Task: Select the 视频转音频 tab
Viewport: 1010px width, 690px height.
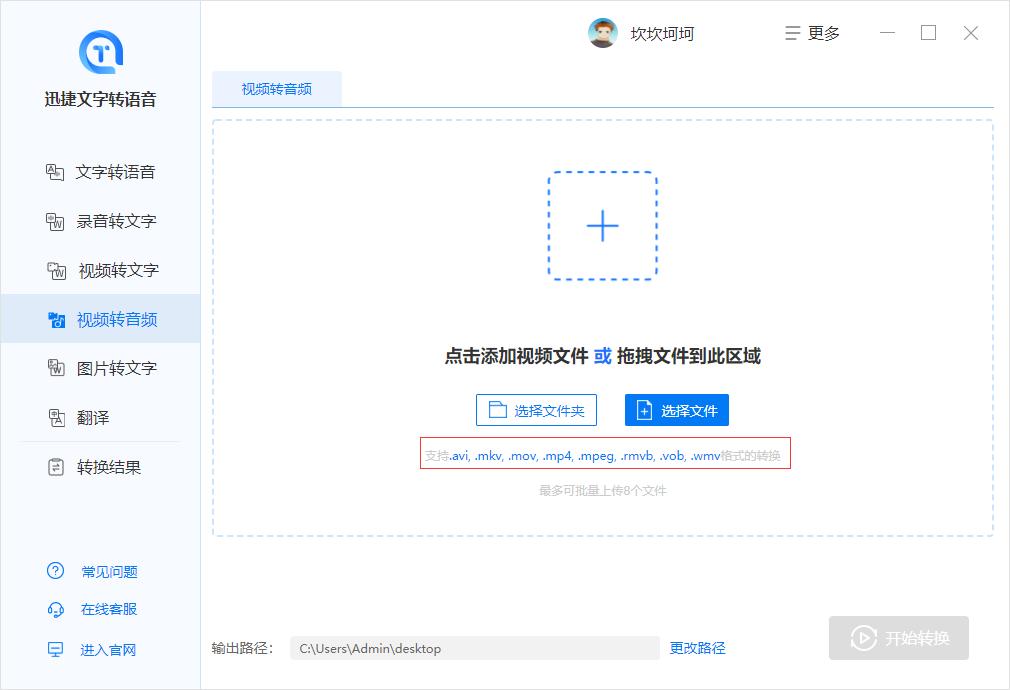Action: 276,88
